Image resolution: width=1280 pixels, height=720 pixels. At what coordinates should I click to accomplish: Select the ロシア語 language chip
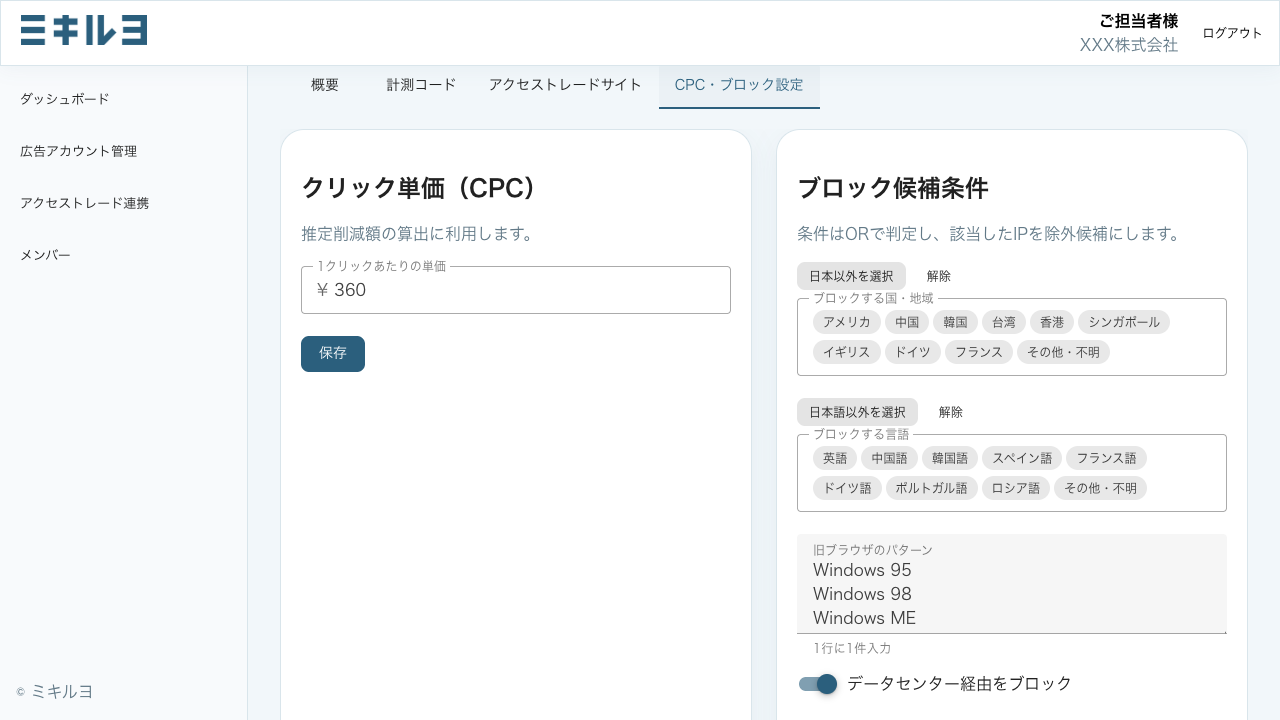(1015, 488)
